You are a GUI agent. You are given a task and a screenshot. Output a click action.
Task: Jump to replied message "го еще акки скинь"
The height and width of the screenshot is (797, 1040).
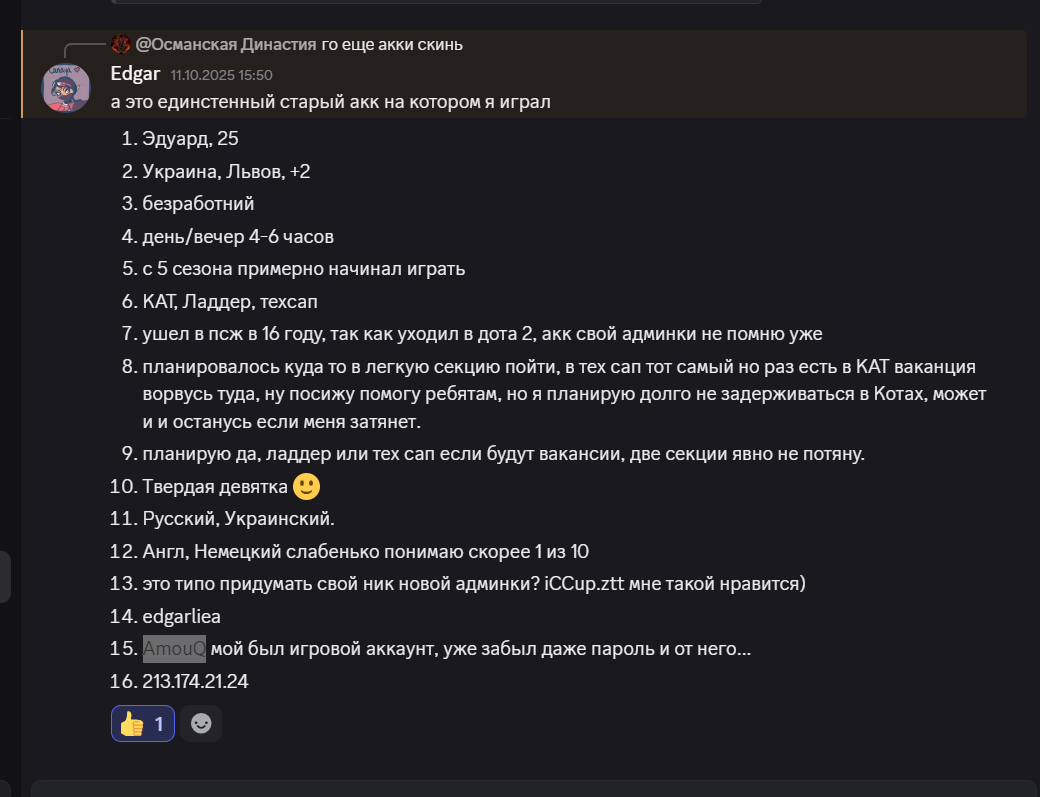(392, 44)
